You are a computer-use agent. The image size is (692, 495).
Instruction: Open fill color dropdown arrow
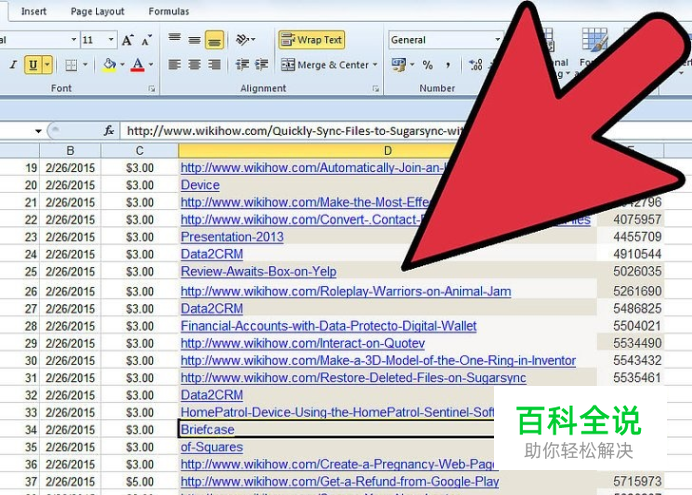(x=122, y=65)
